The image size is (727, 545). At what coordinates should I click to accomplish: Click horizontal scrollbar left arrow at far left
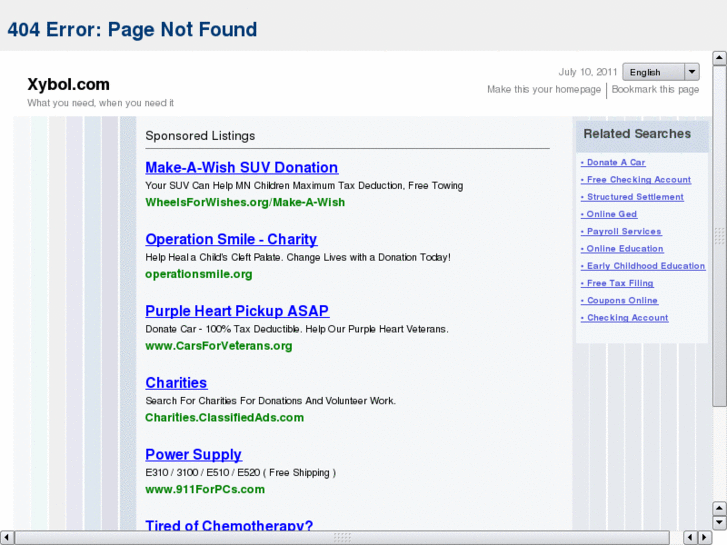pyautogui.click(x=6, y=538)
